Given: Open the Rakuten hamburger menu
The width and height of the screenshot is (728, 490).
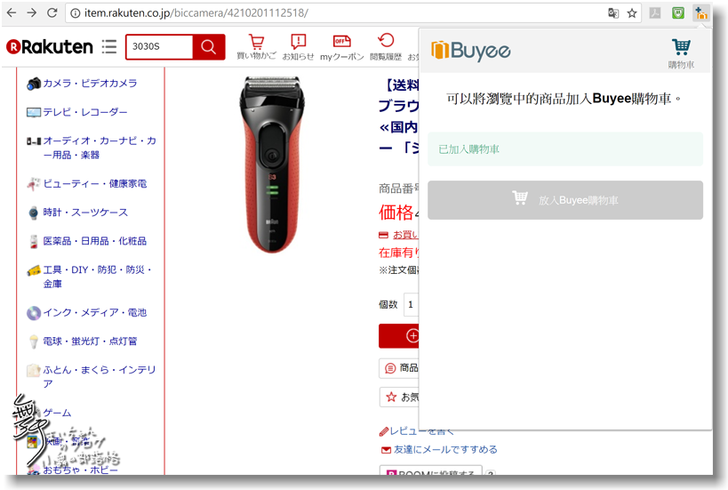Looking at the screenshot, I should tap(109, 46).
